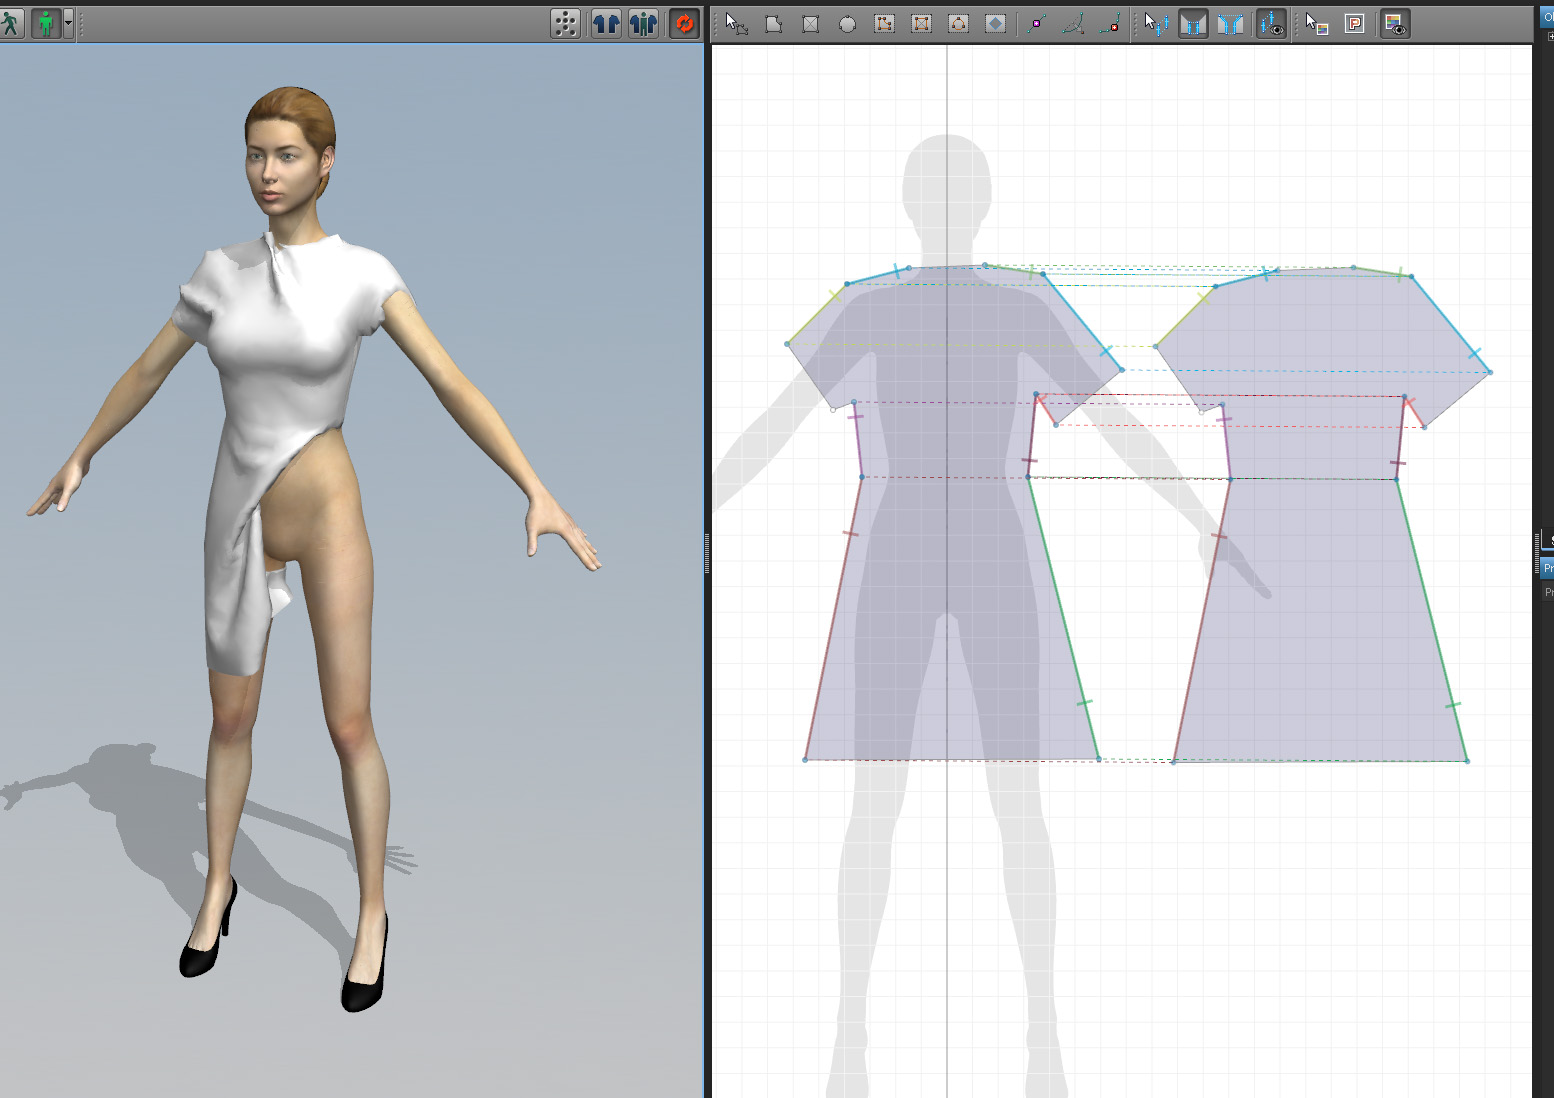
Task: Select the Circle pattern tool
Action: 847,24
